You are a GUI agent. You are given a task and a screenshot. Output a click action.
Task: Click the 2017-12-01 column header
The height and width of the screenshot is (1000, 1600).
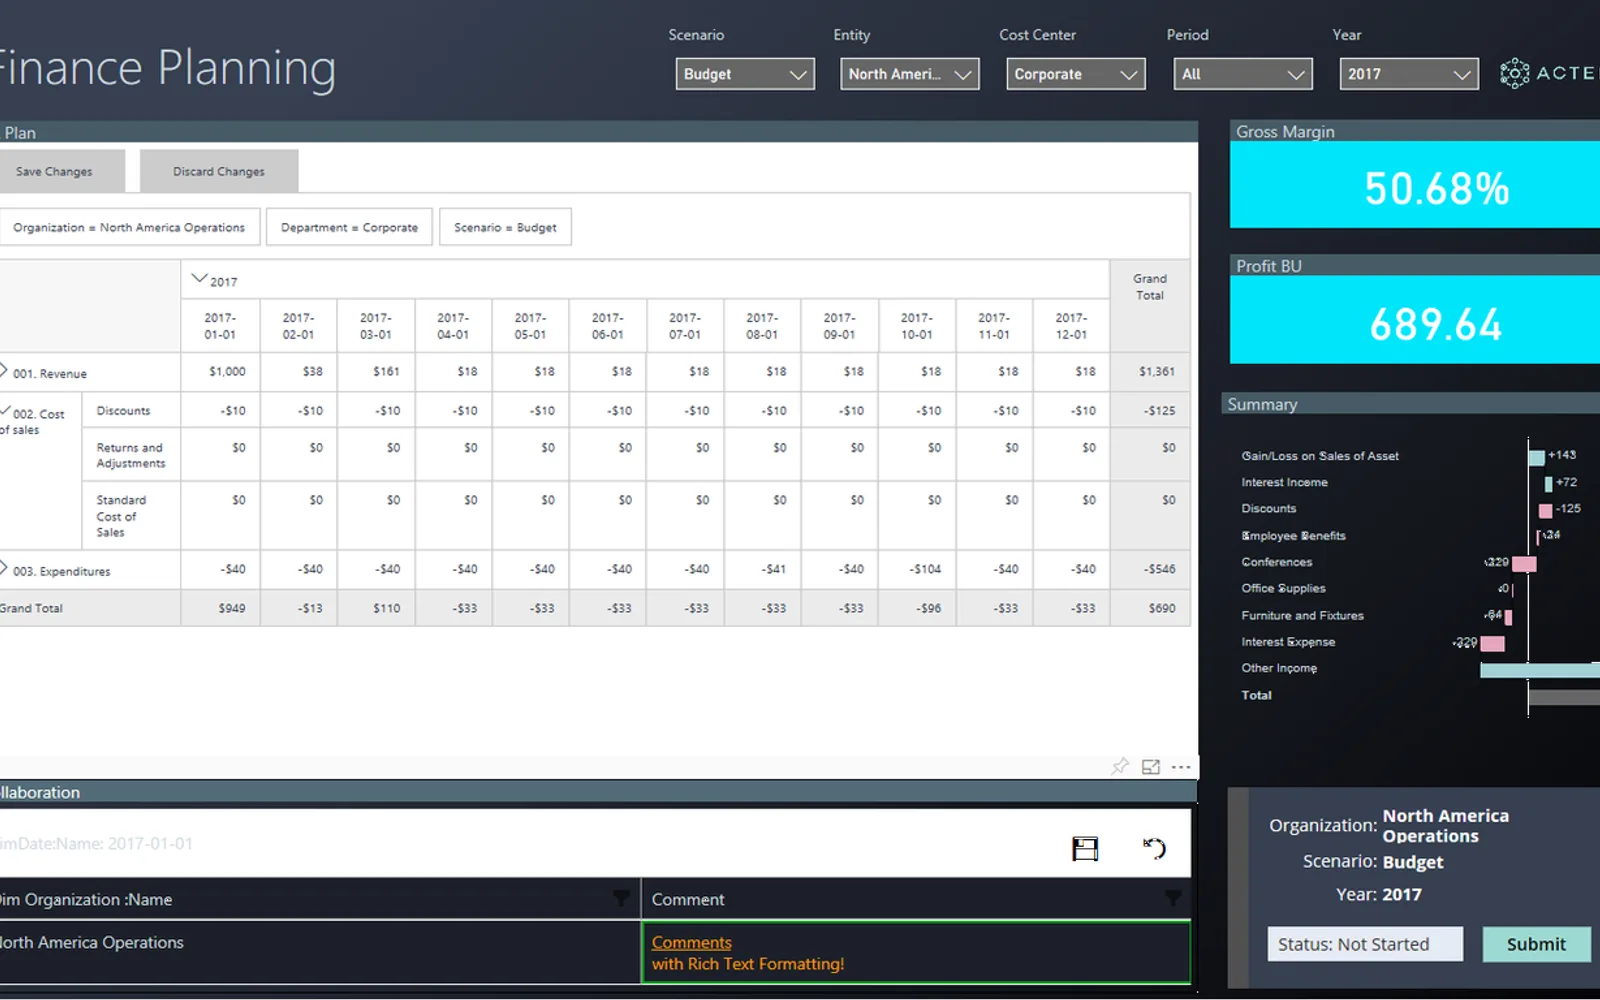[x=1071, y=326]
